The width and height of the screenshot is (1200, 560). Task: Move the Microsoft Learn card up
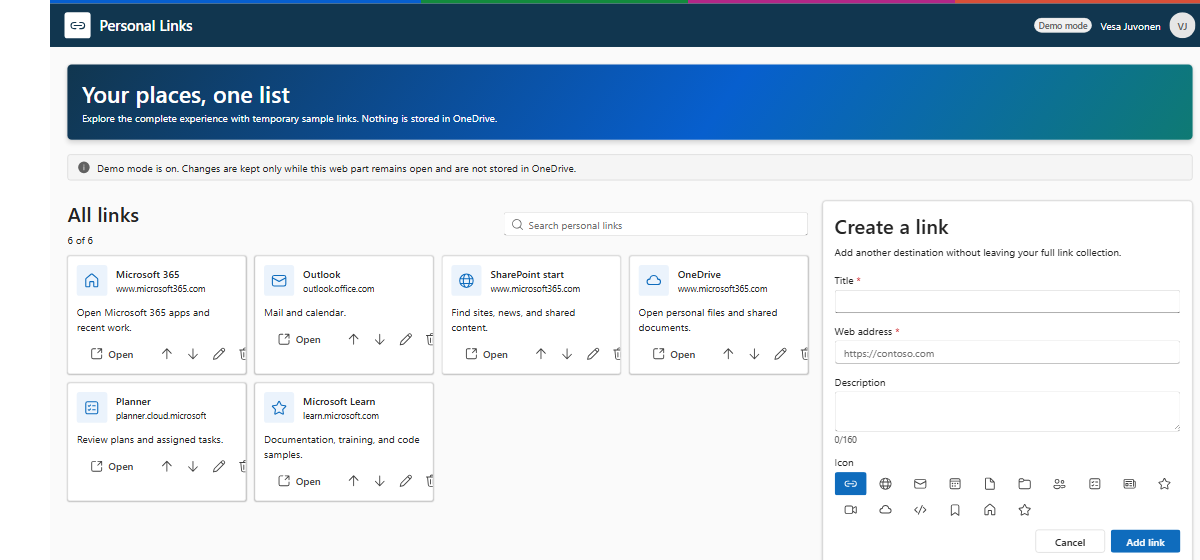tap(354, 481)
